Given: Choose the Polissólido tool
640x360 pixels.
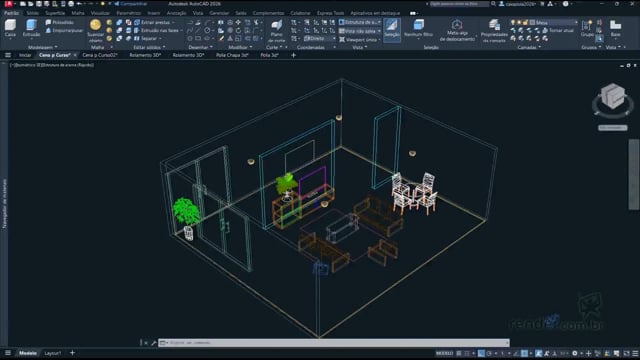Looking at the screenshot, I should click(x=60, y=22).
